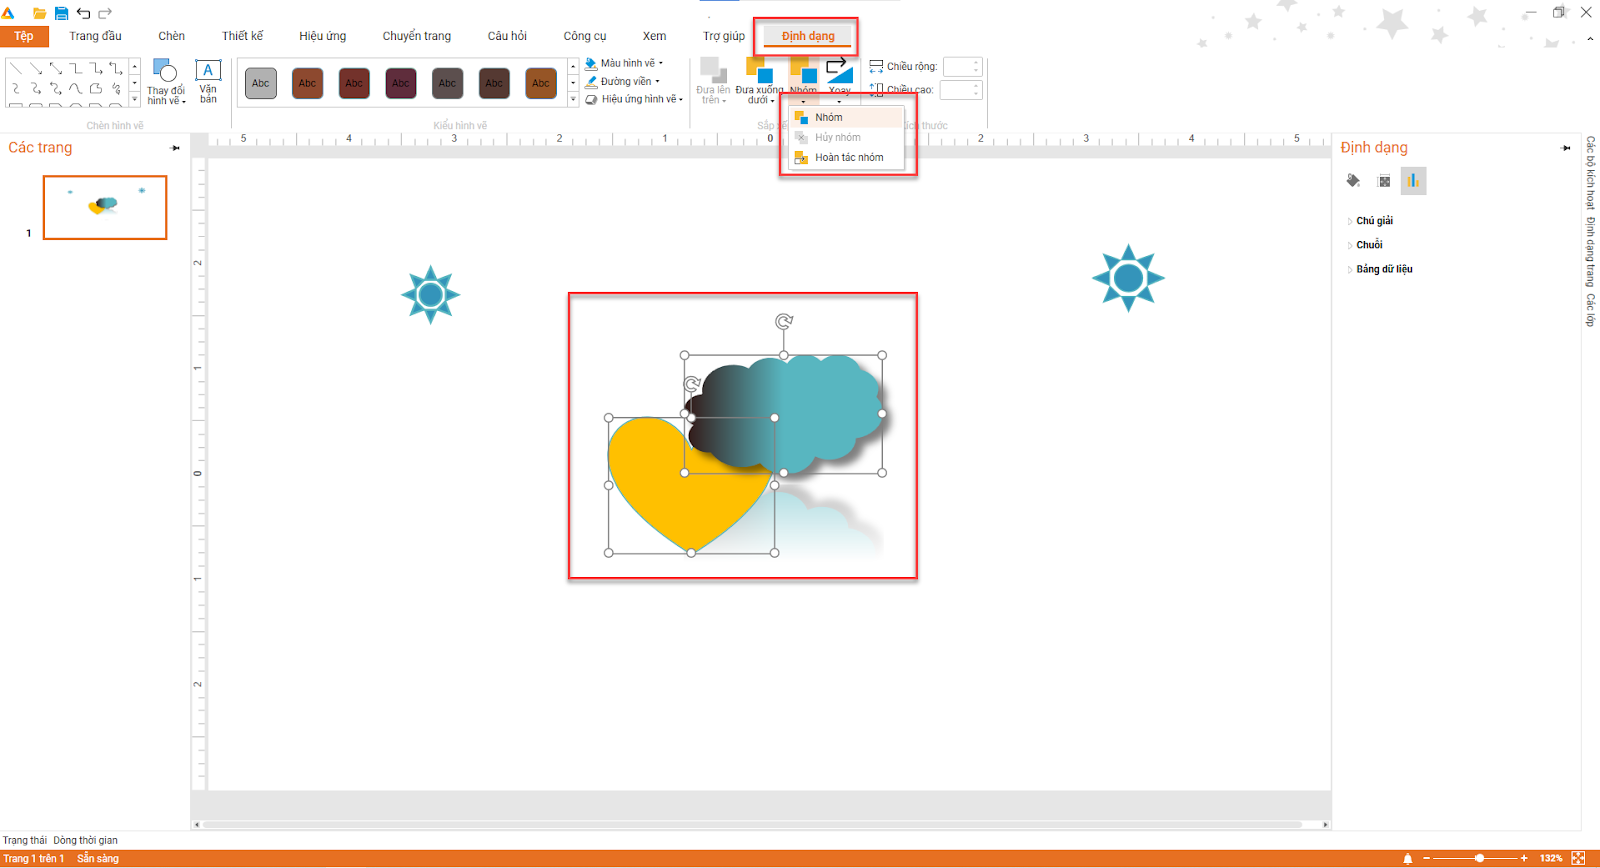This screenshot has width=1600, height=868.
Task: Undo the last action in quick toolbar
Action: pyautogui.click(x=83, y=13)
